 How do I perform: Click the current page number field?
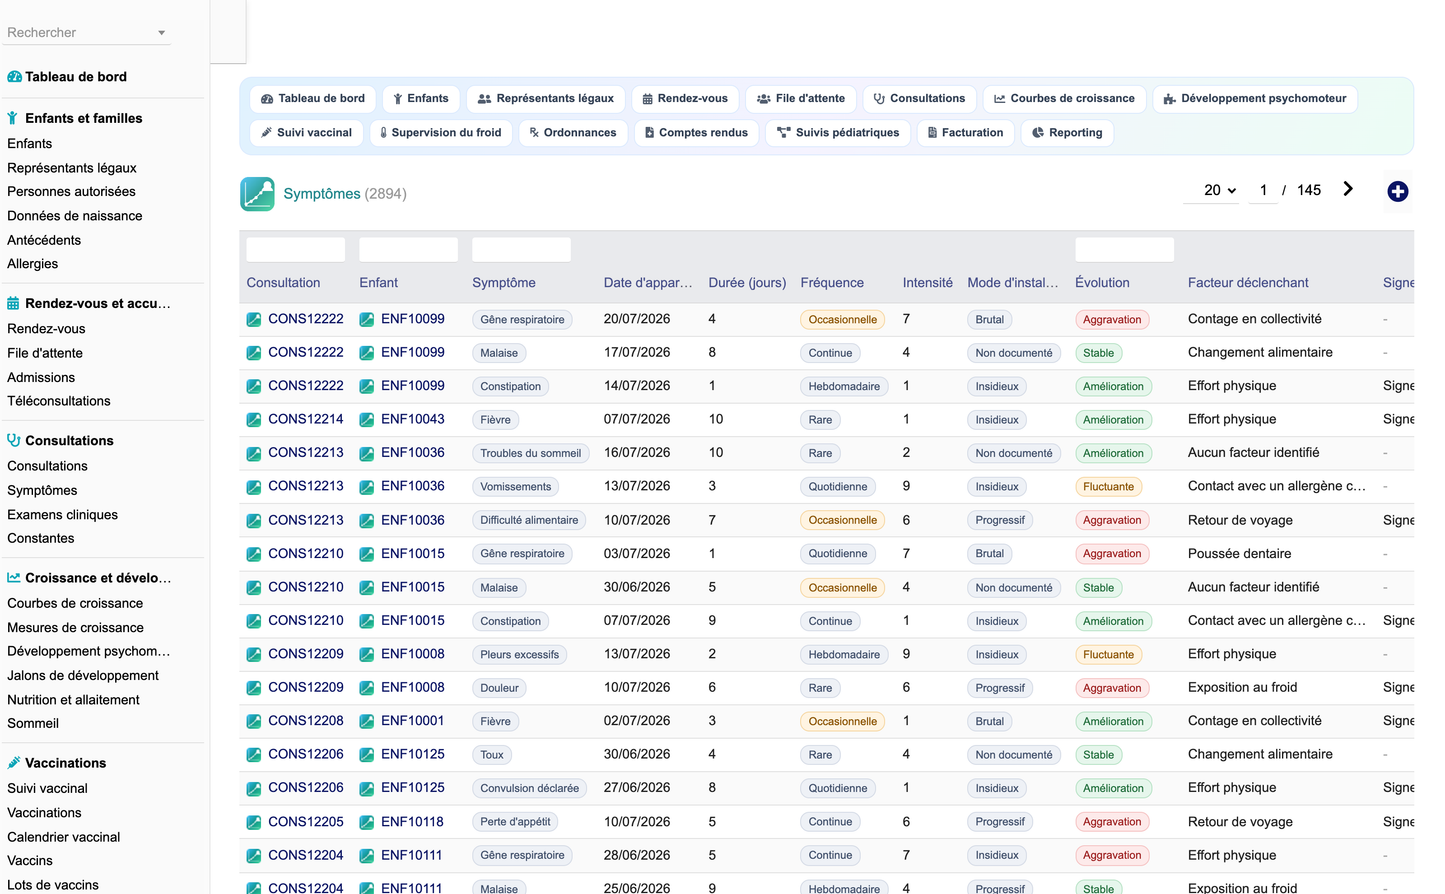(x=1264, y=190)
